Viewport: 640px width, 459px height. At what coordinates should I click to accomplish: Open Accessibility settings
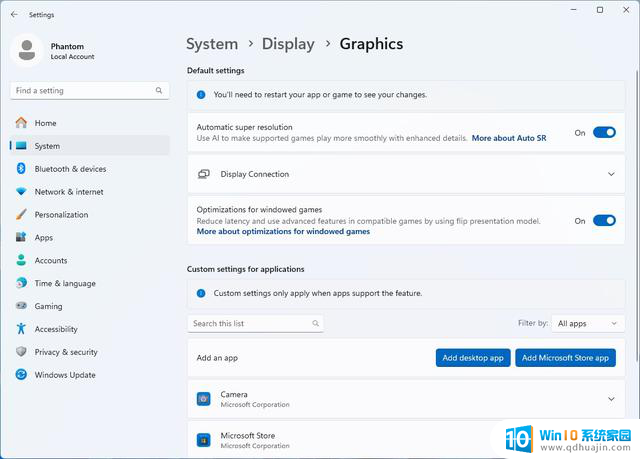tap(90, 328)
